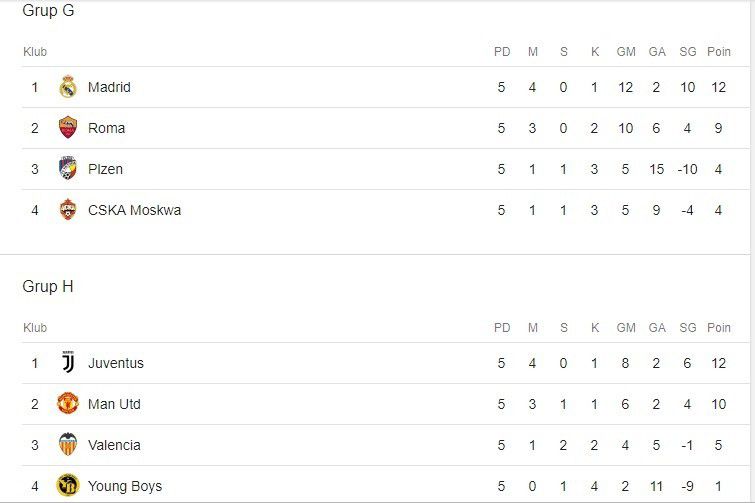Image resolution: width=755 pixels, height=503 pixels.
Task: Click the Man Utd club crest
Action: tap(68, 404)
